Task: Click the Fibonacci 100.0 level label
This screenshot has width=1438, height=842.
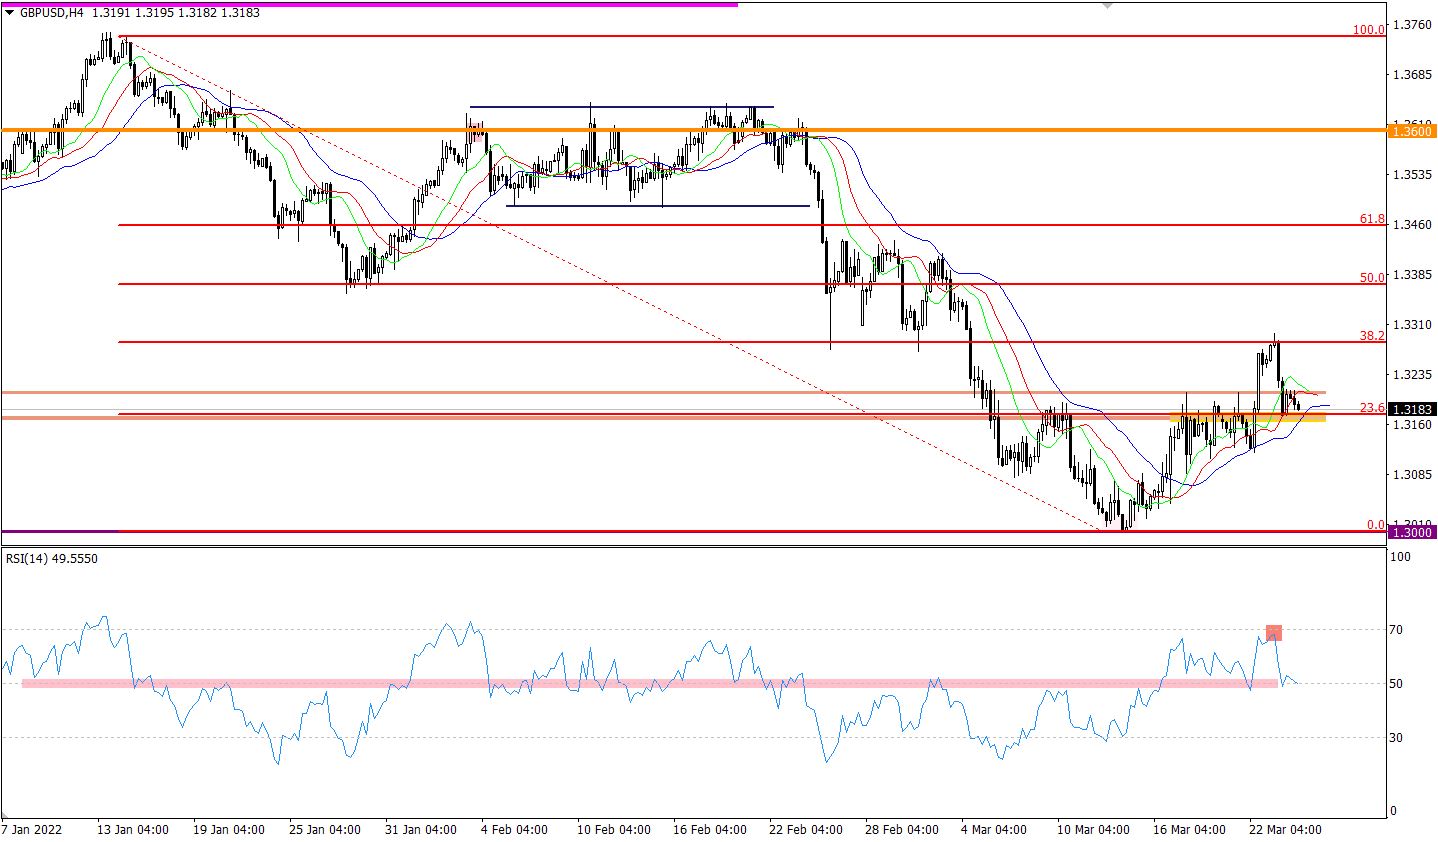Action: pos(1368,30)
